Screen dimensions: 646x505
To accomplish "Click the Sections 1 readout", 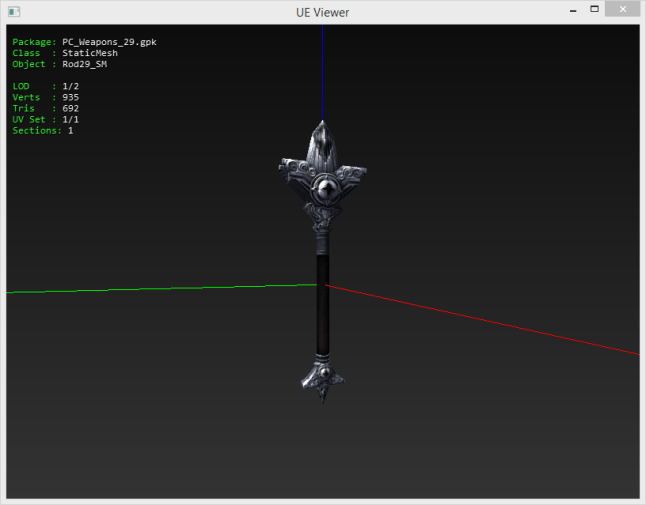I will 42,130.
